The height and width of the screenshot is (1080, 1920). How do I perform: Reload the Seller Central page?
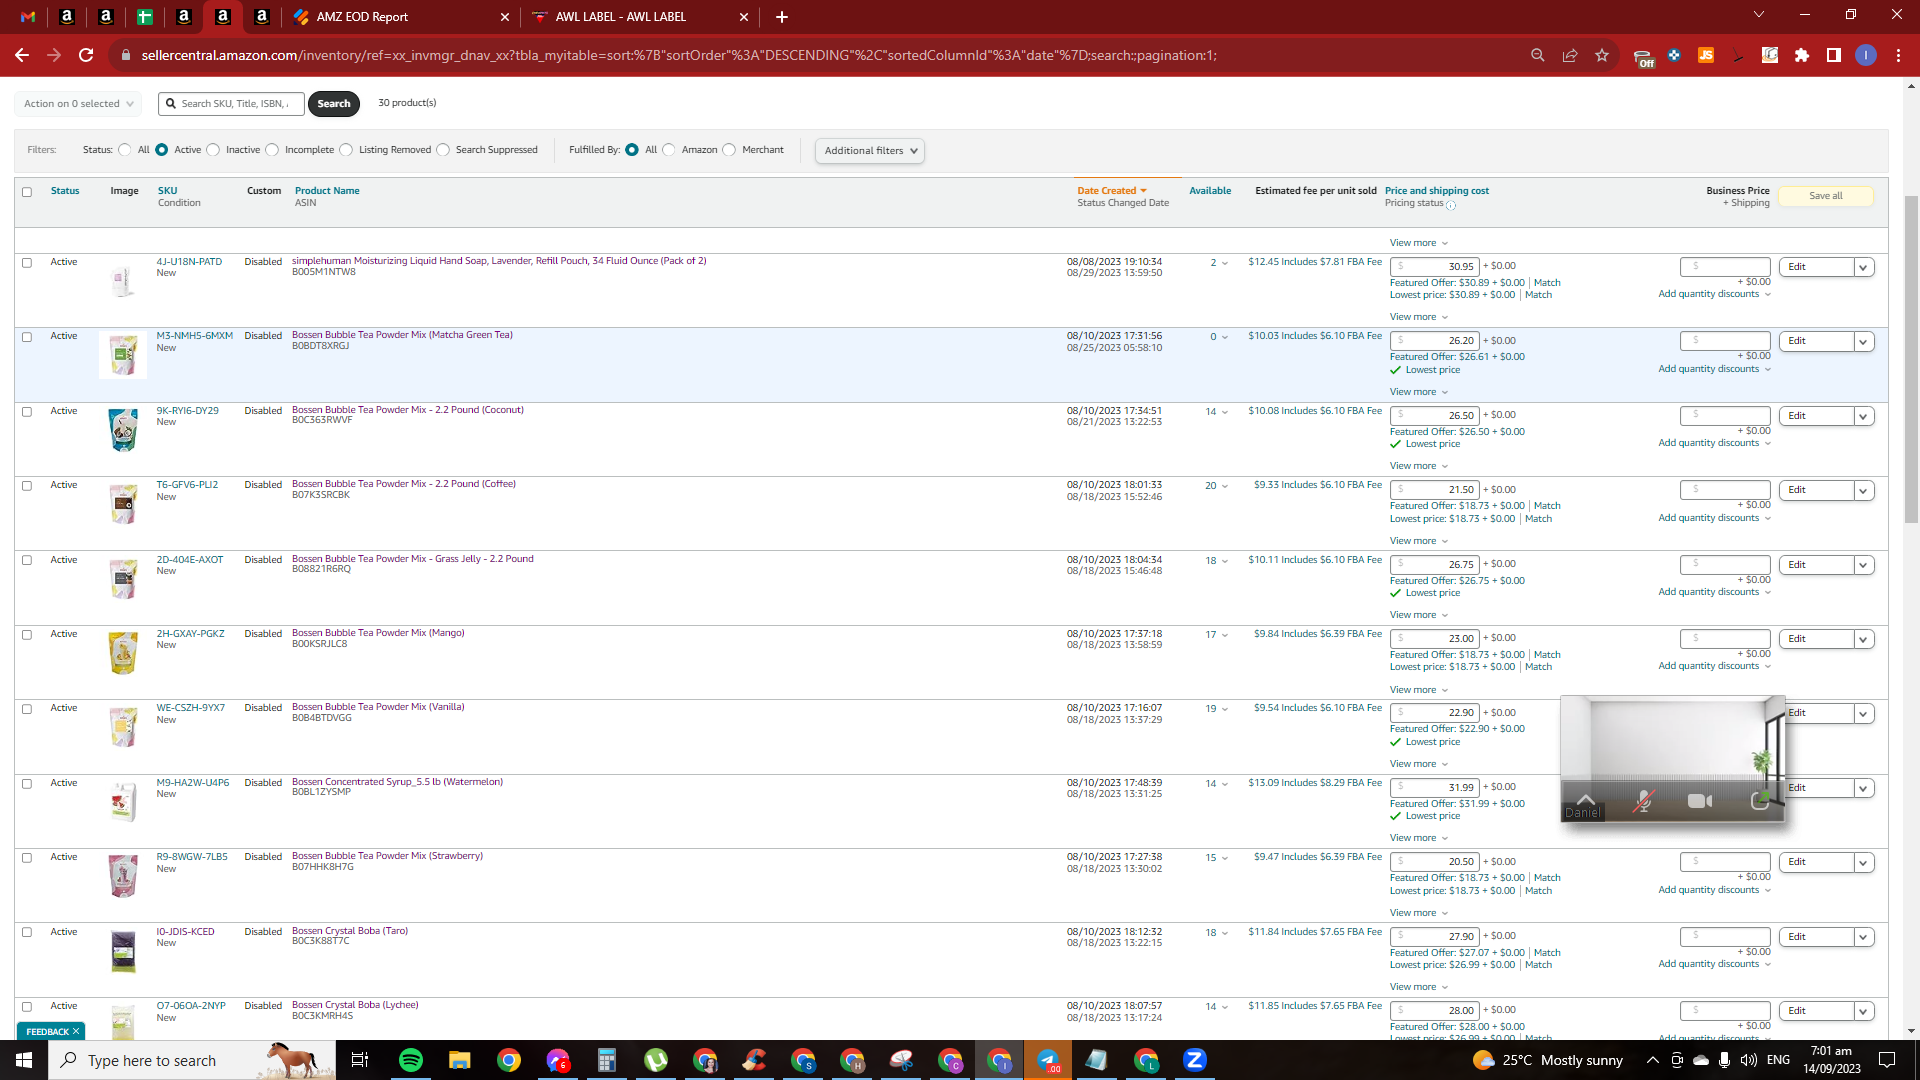(86, 55)
